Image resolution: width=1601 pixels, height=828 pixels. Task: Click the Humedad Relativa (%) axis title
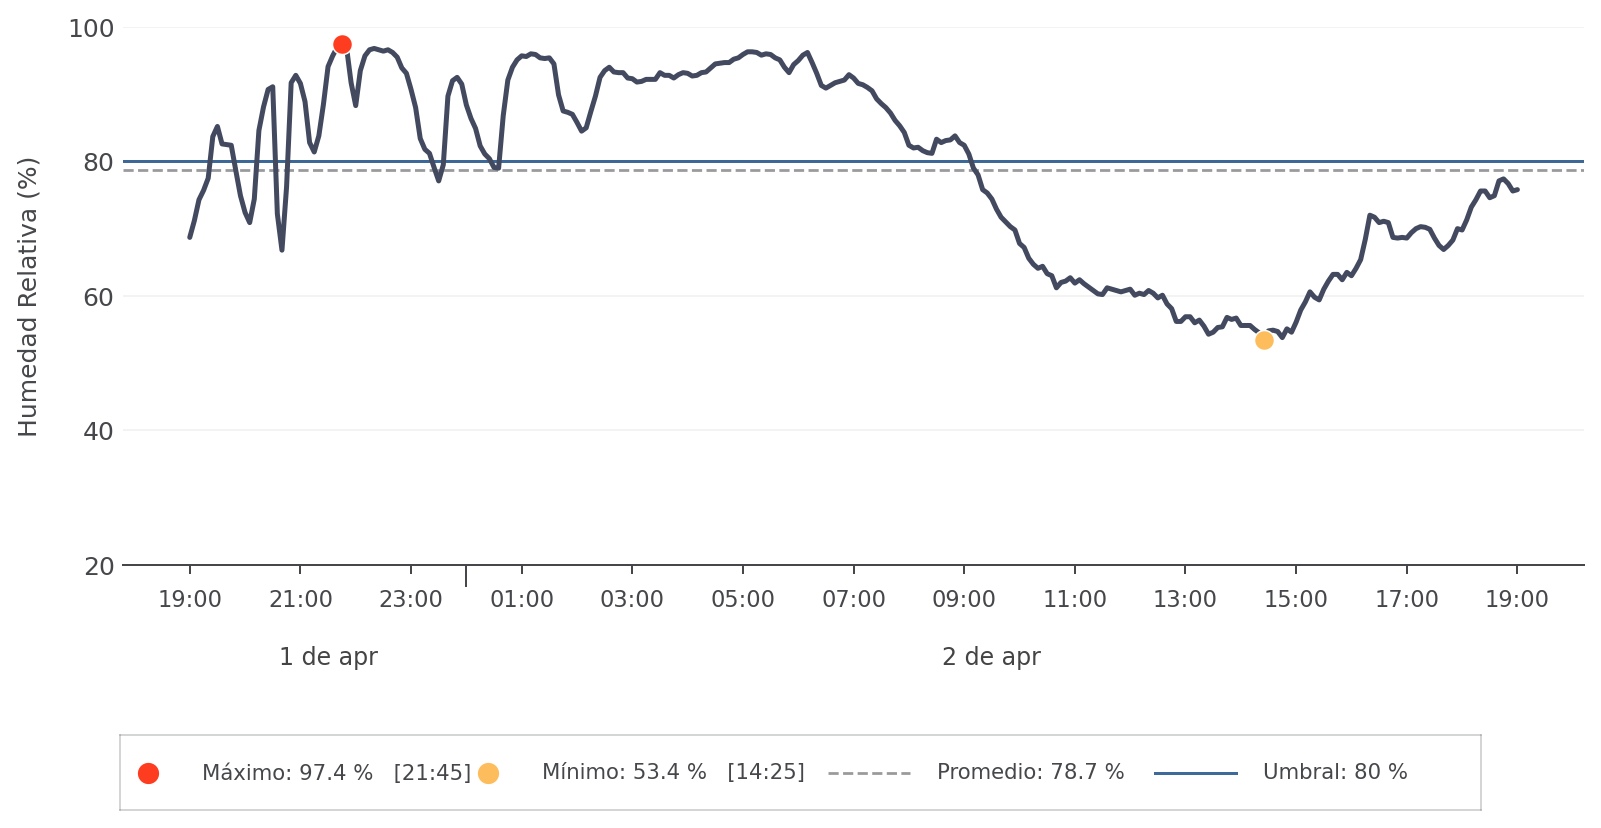[28, 297]
